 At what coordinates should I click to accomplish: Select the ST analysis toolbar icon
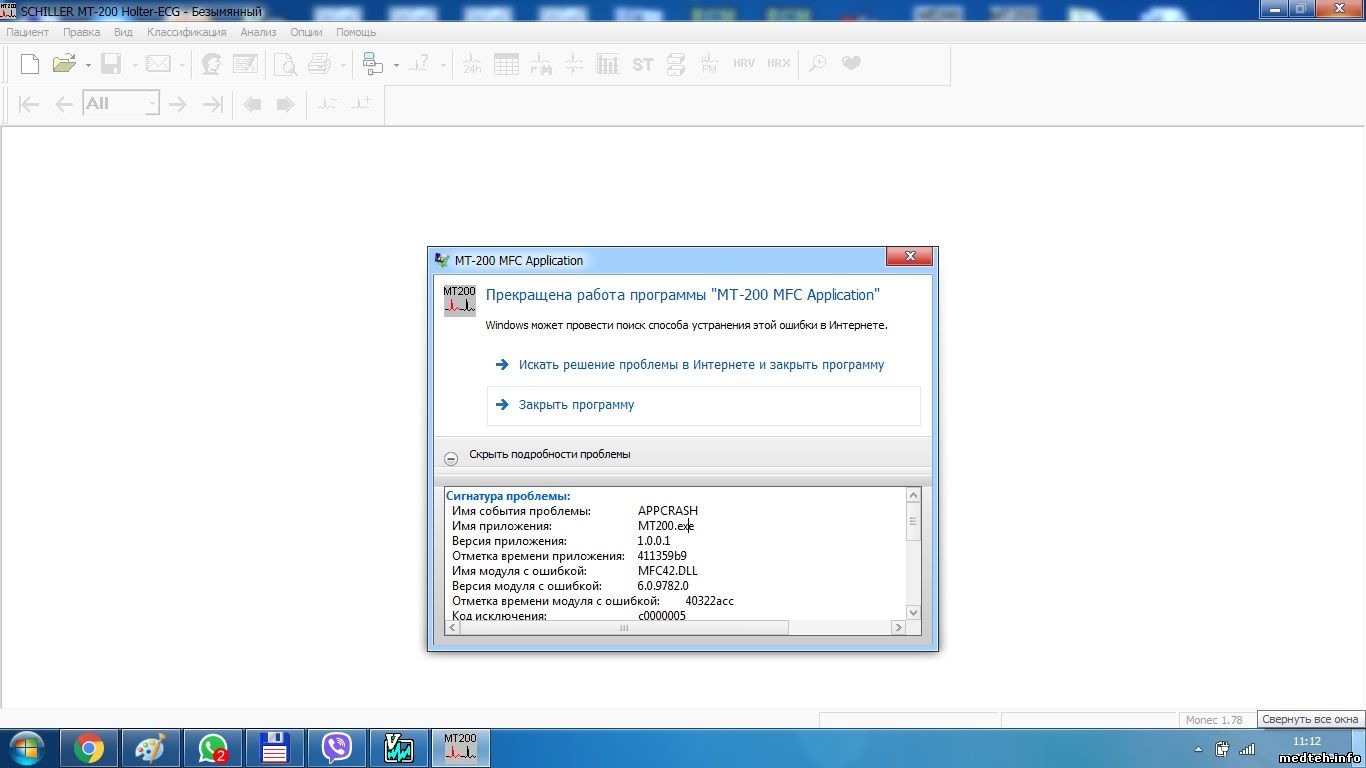(643, 64)
